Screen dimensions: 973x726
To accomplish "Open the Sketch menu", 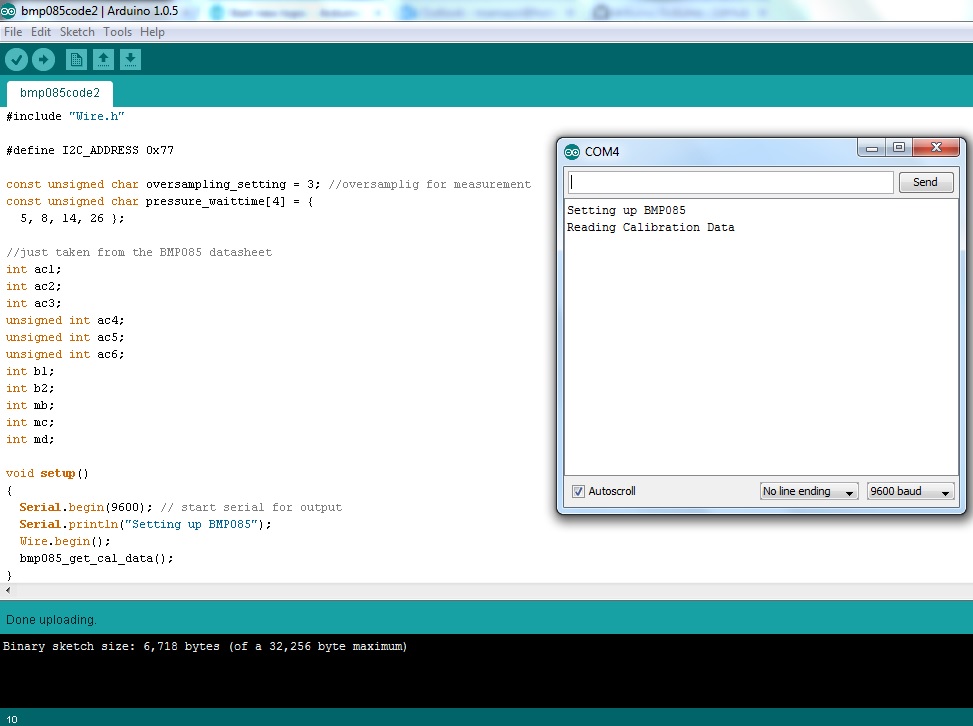I will coord(77,32).
